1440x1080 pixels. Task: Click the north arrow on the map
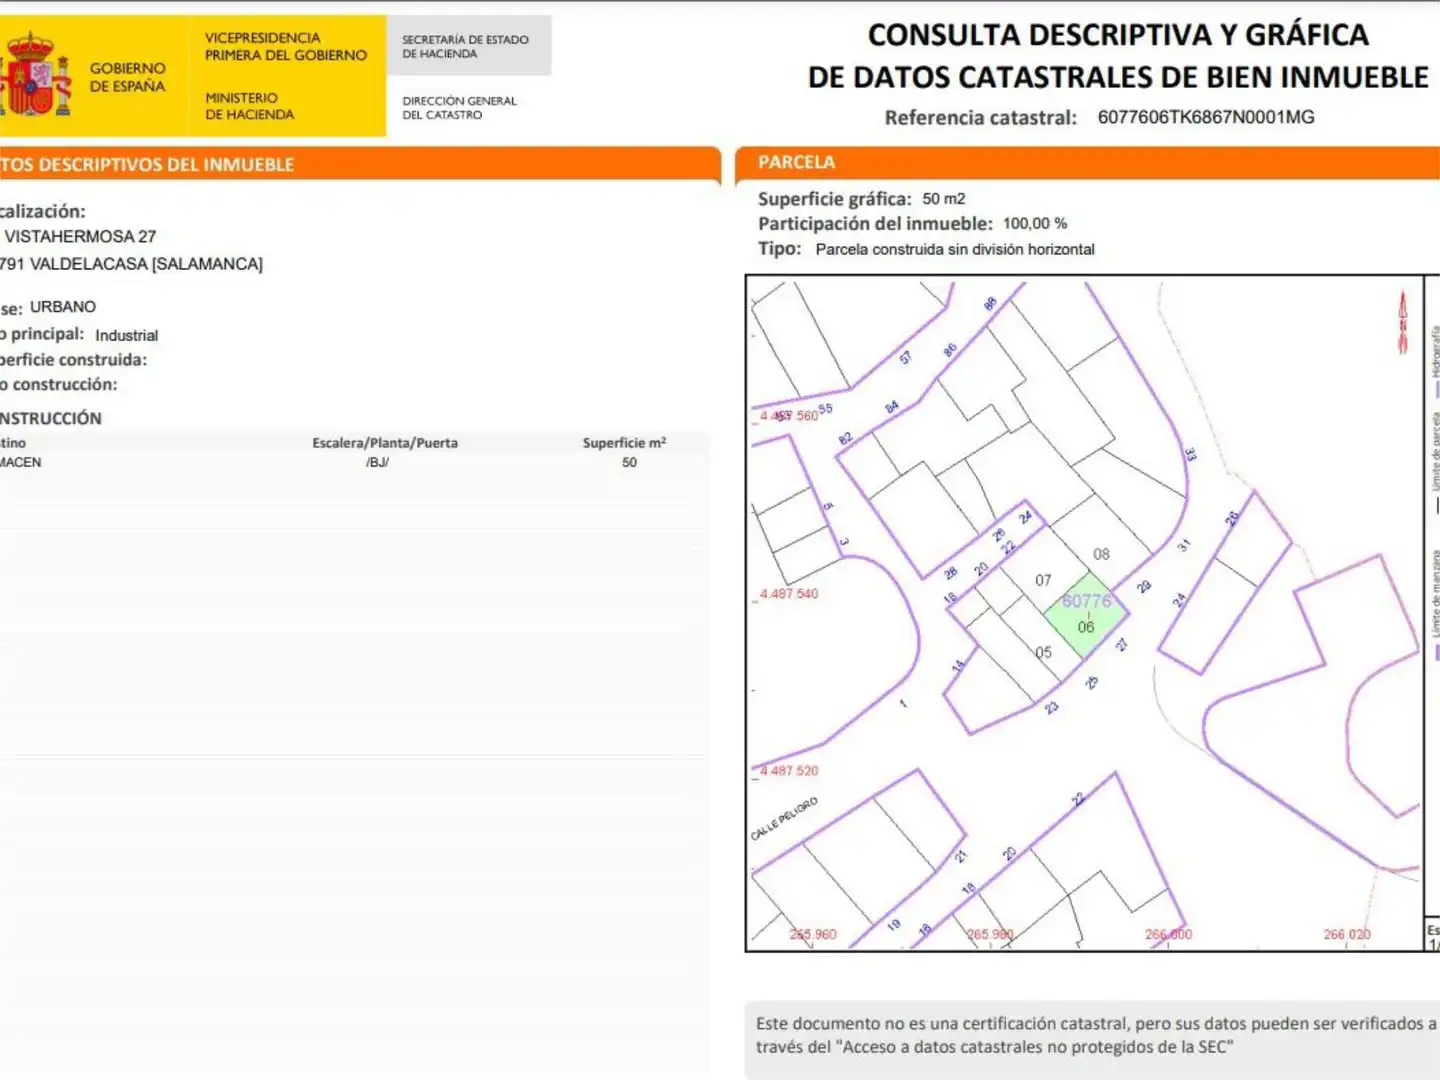(1402, 323)
